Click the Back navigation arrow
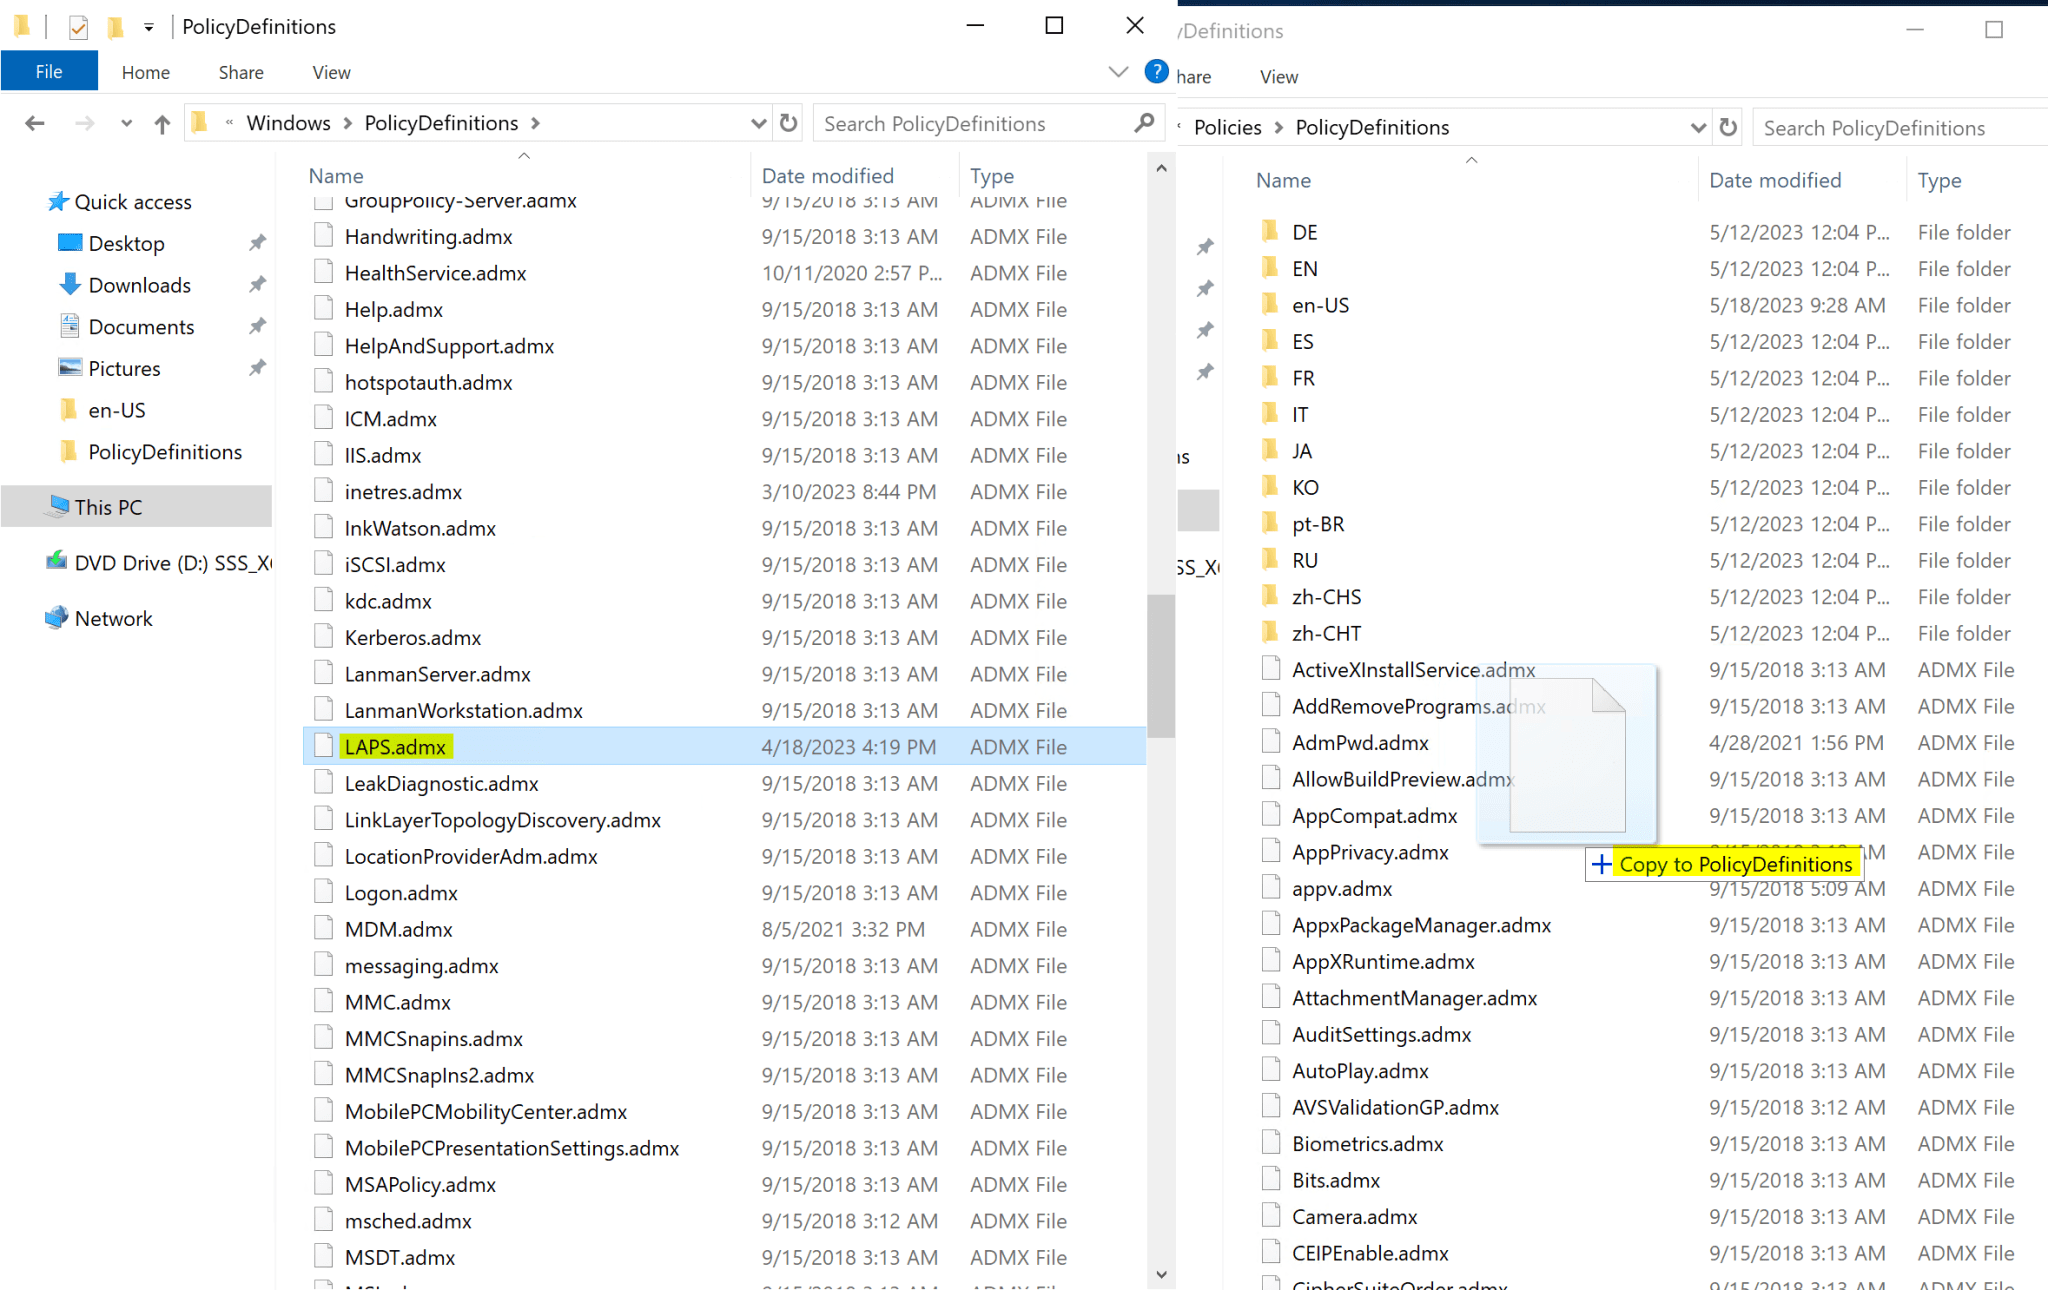 click(x=35, y=122)
